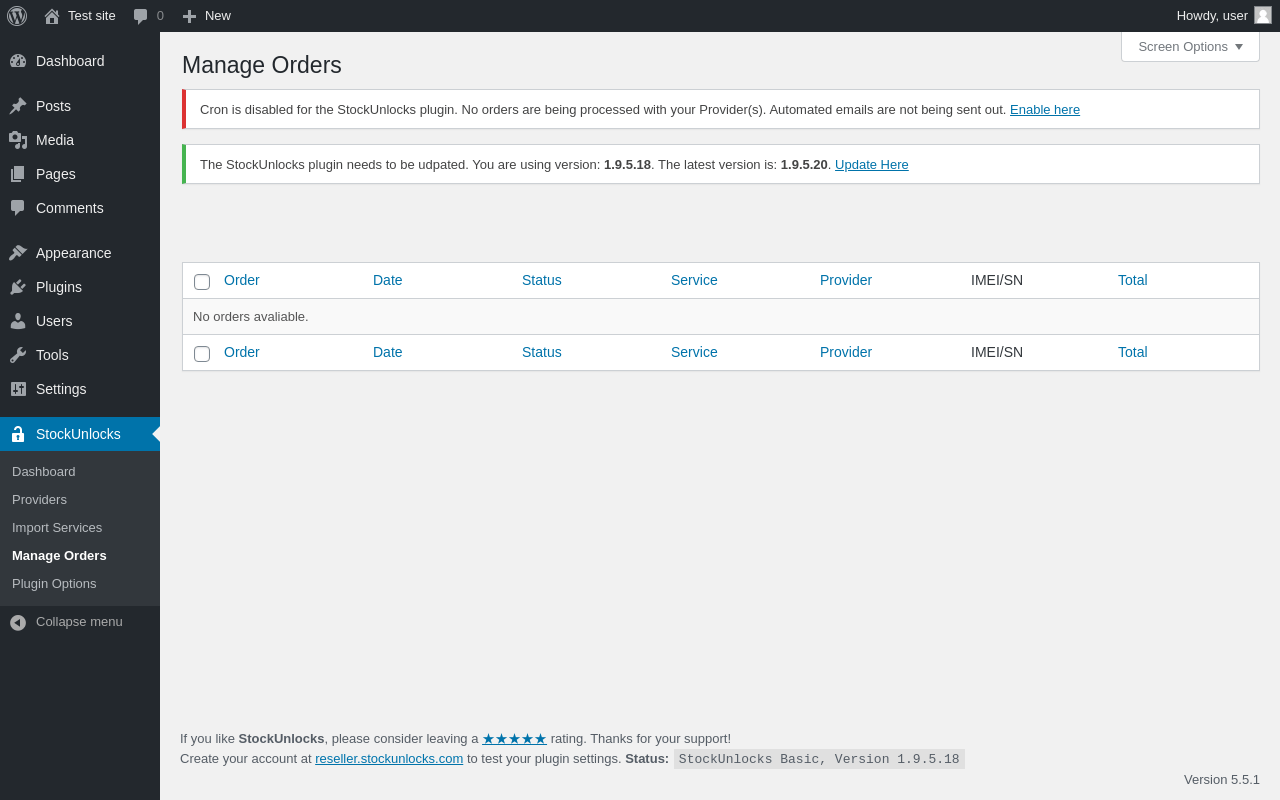Click the Posts pushpin icon
The width and height of the screenshot is (1280, 800).
tap(18, 106)
